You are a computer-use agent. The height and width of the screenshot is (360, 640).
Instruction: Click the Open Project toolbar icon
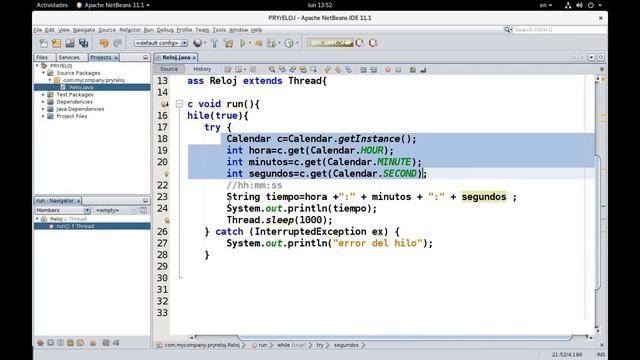(x=70, y=43)
